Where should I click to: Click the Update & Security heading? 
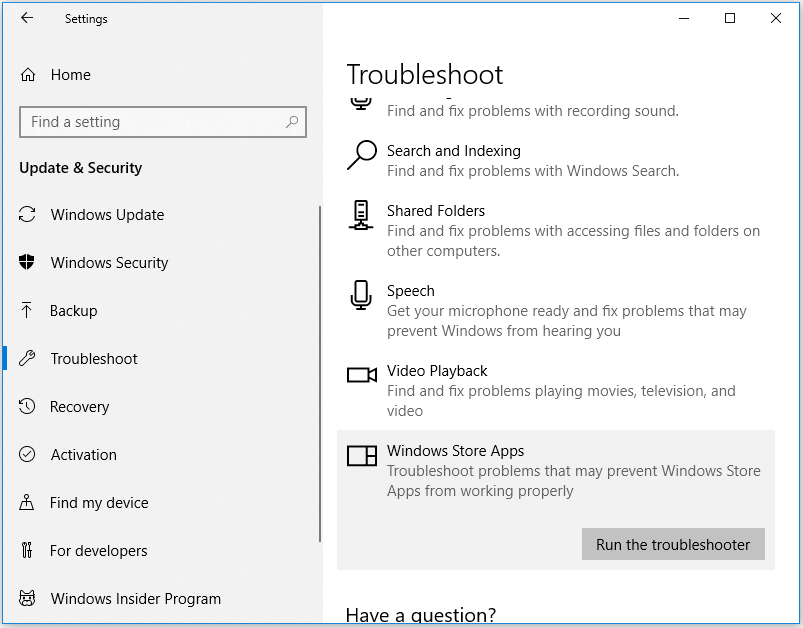pyautogui.click(x=80, y=168)
